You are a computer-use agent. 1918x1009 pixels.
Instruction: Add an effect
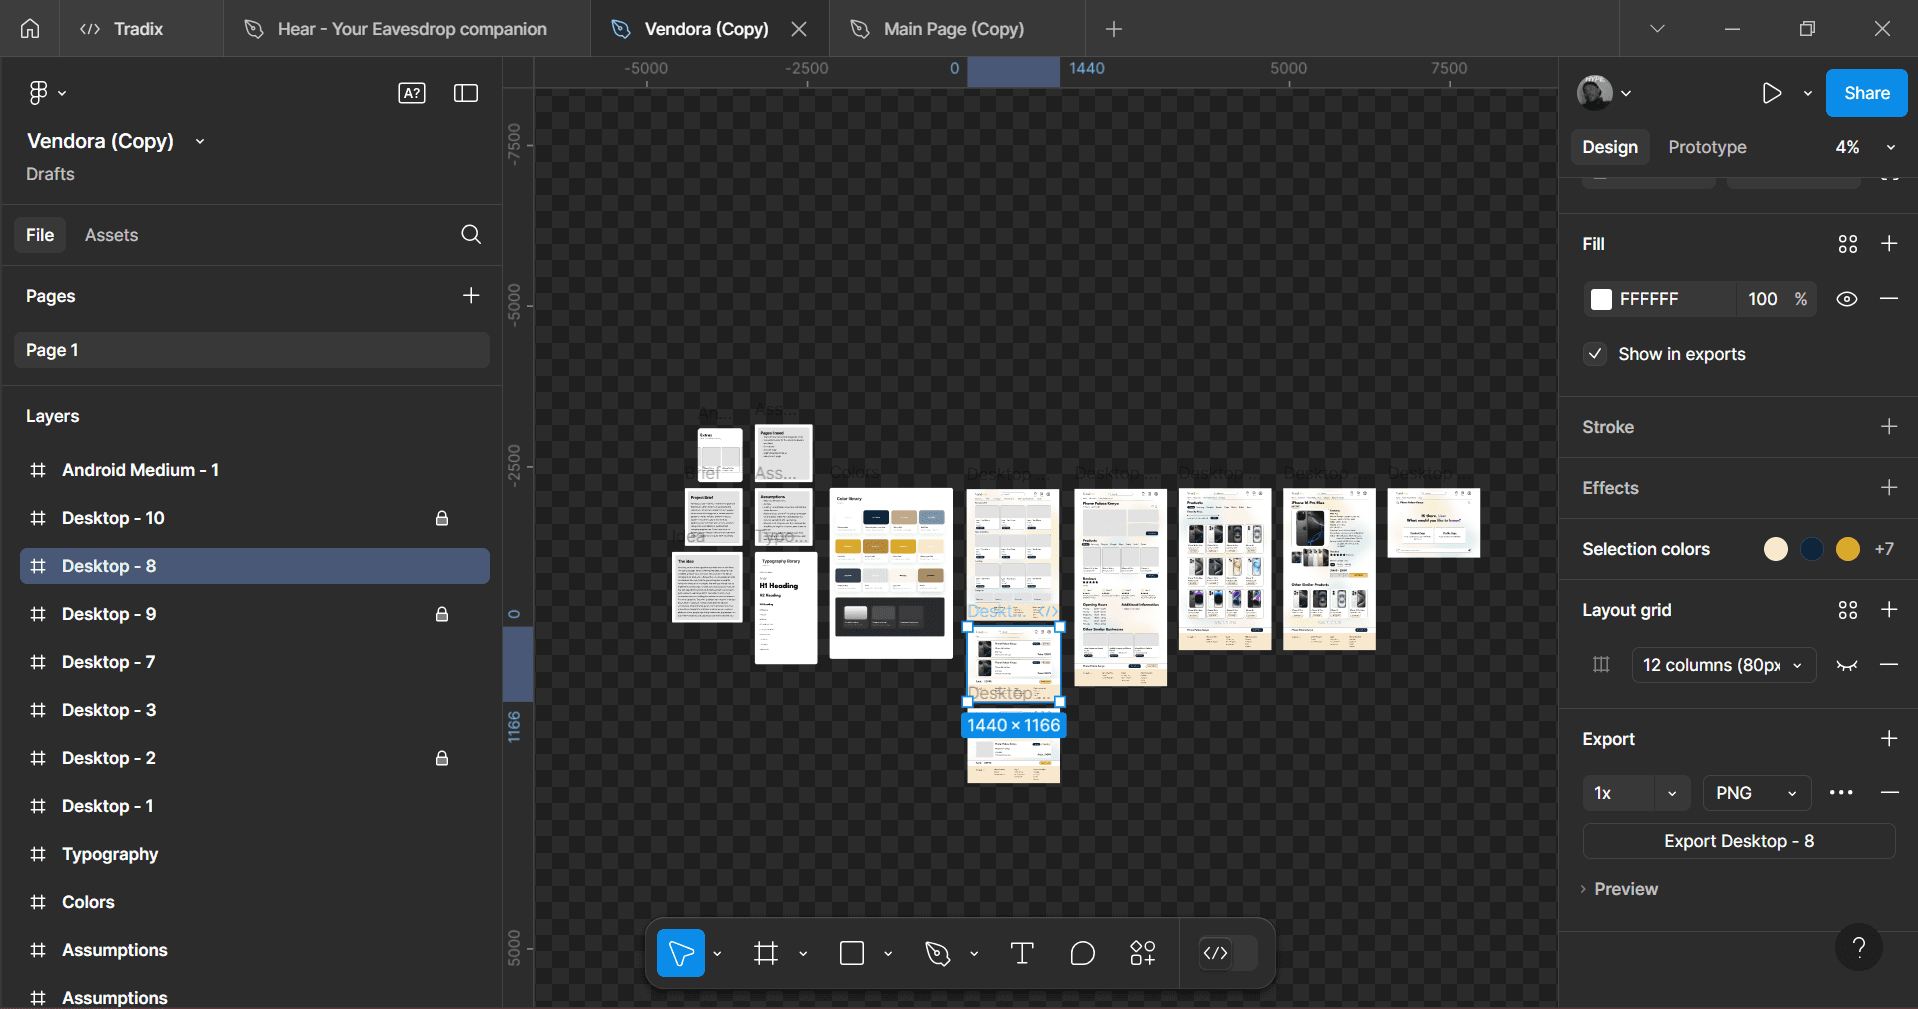click(x=1889, y=488)
